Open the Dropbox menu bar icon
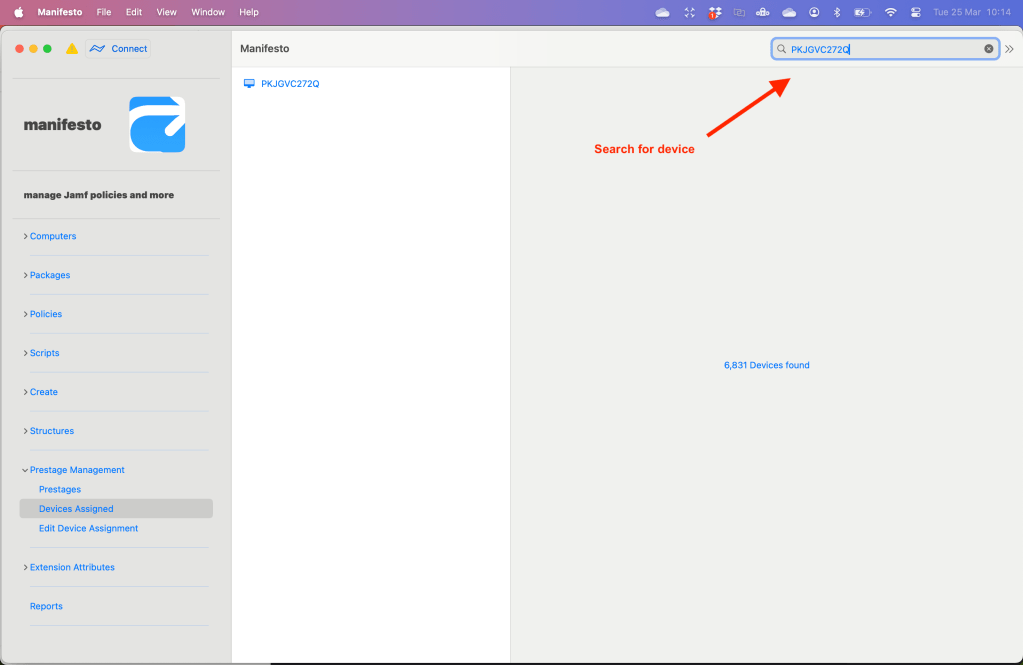This screenshot has height=665, width=1023. pos(714,12)
